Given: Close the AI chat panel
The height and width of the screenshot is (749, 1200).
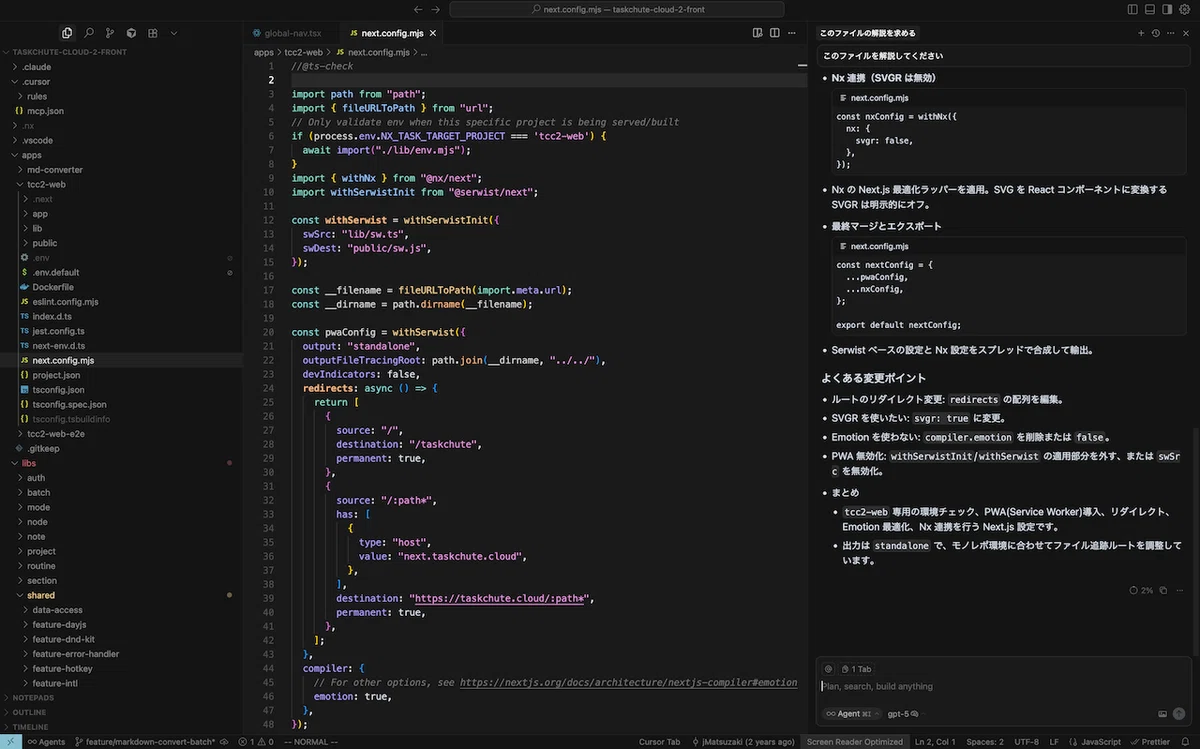Looking at the screenshot, I should (x=1184, y=33).
